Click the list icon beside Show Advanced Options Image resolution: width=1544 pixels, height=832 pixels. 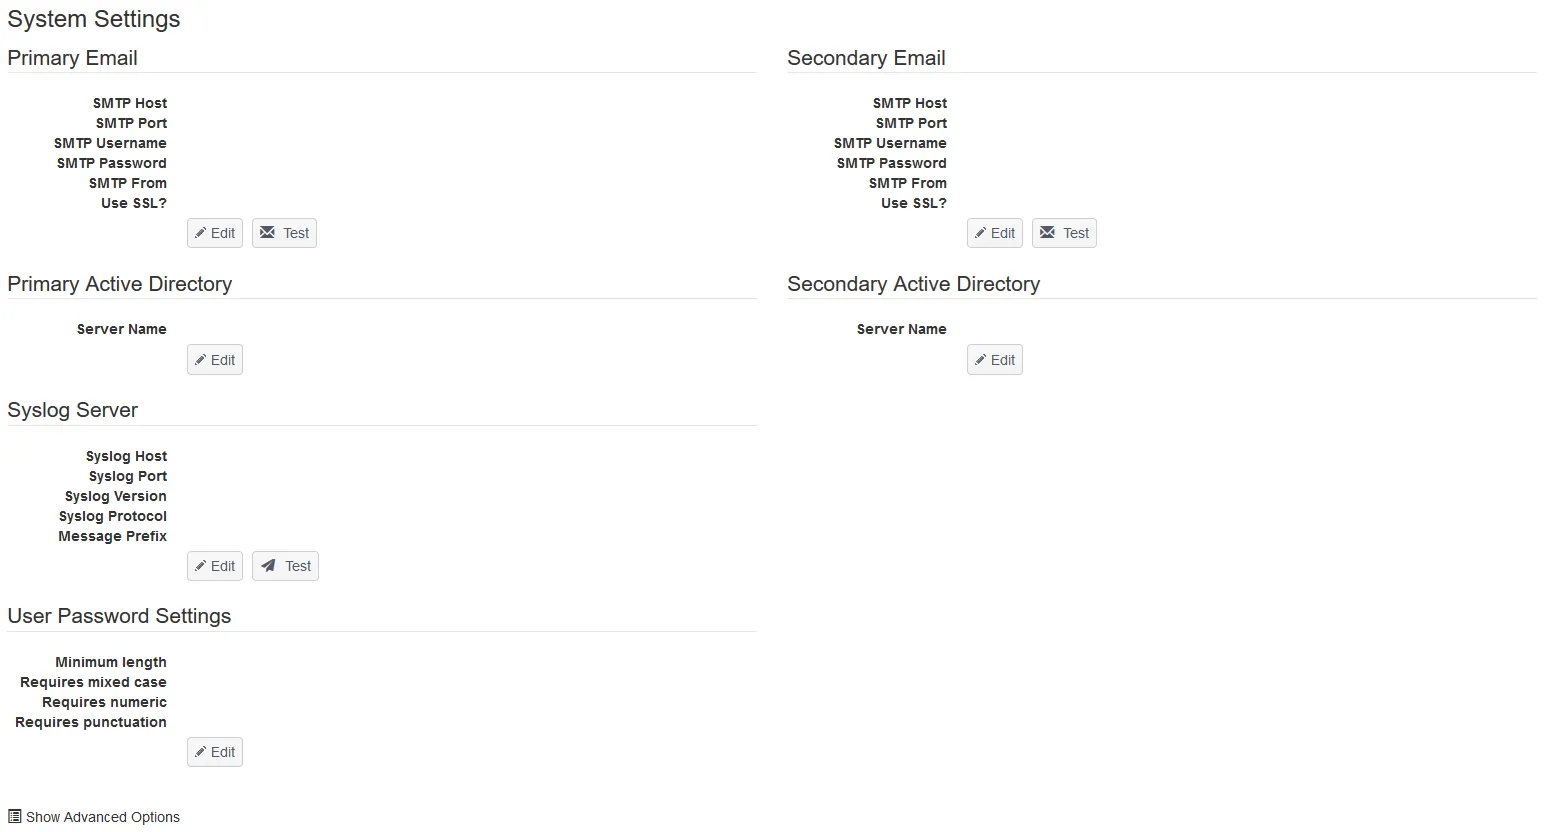(x=15, y=816)
